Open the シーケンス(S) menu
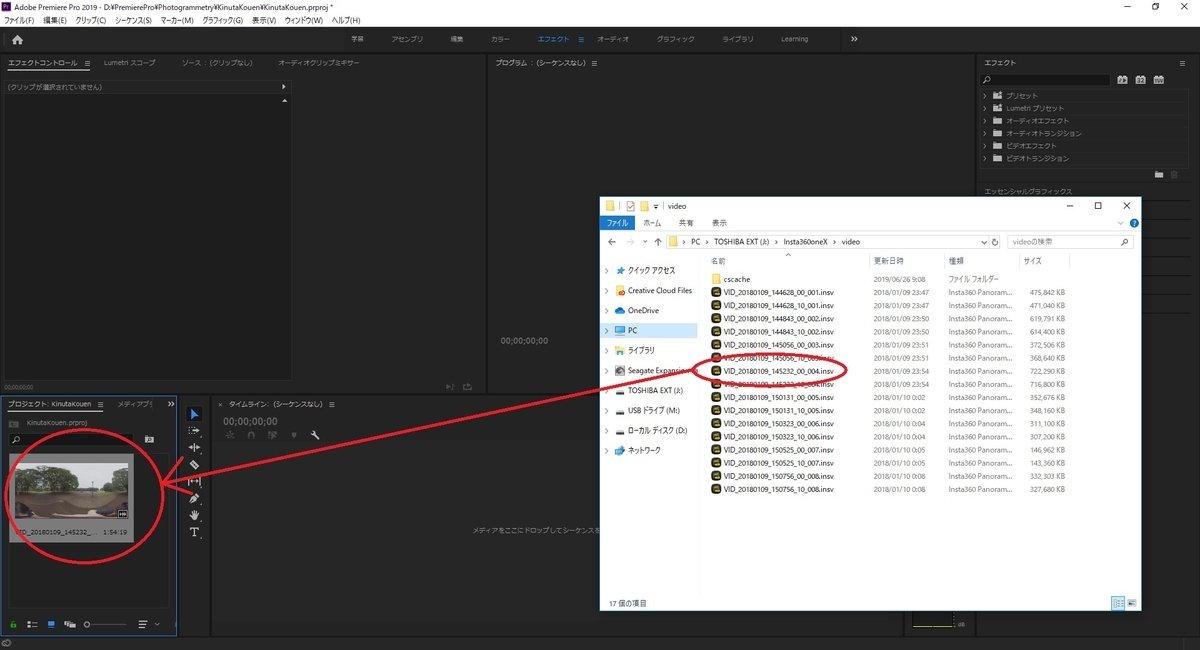 [133, 20]
